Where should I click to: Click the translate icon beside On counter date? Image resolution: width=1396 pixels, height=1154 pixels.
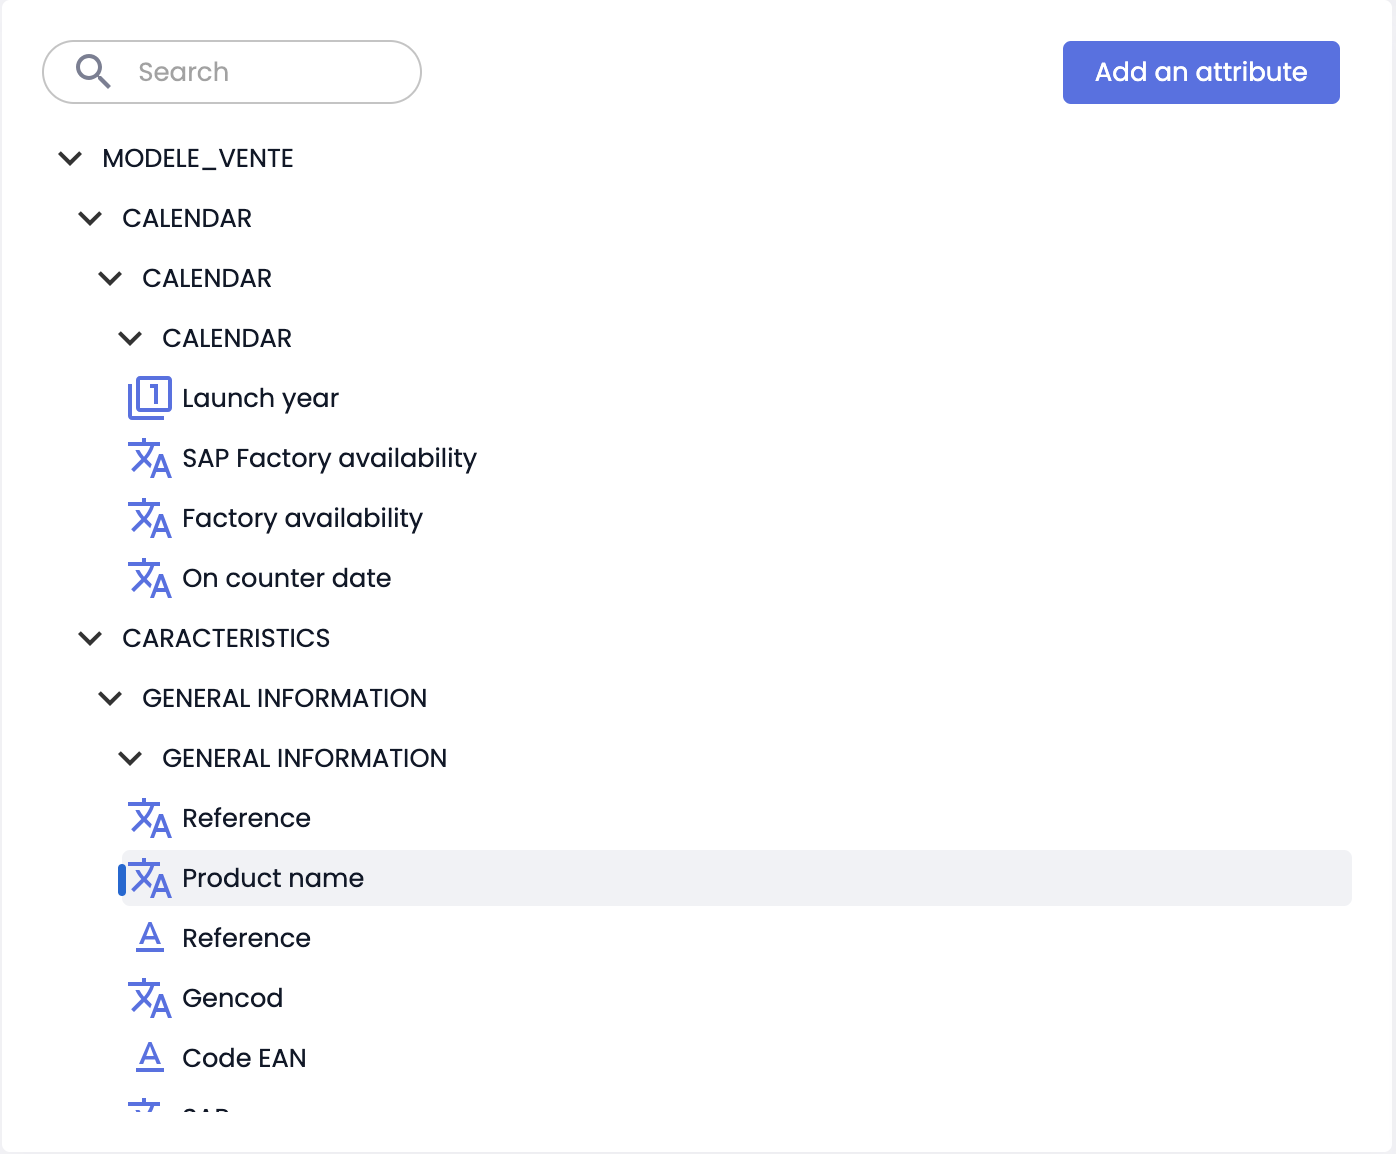click(x=150, y=578)
